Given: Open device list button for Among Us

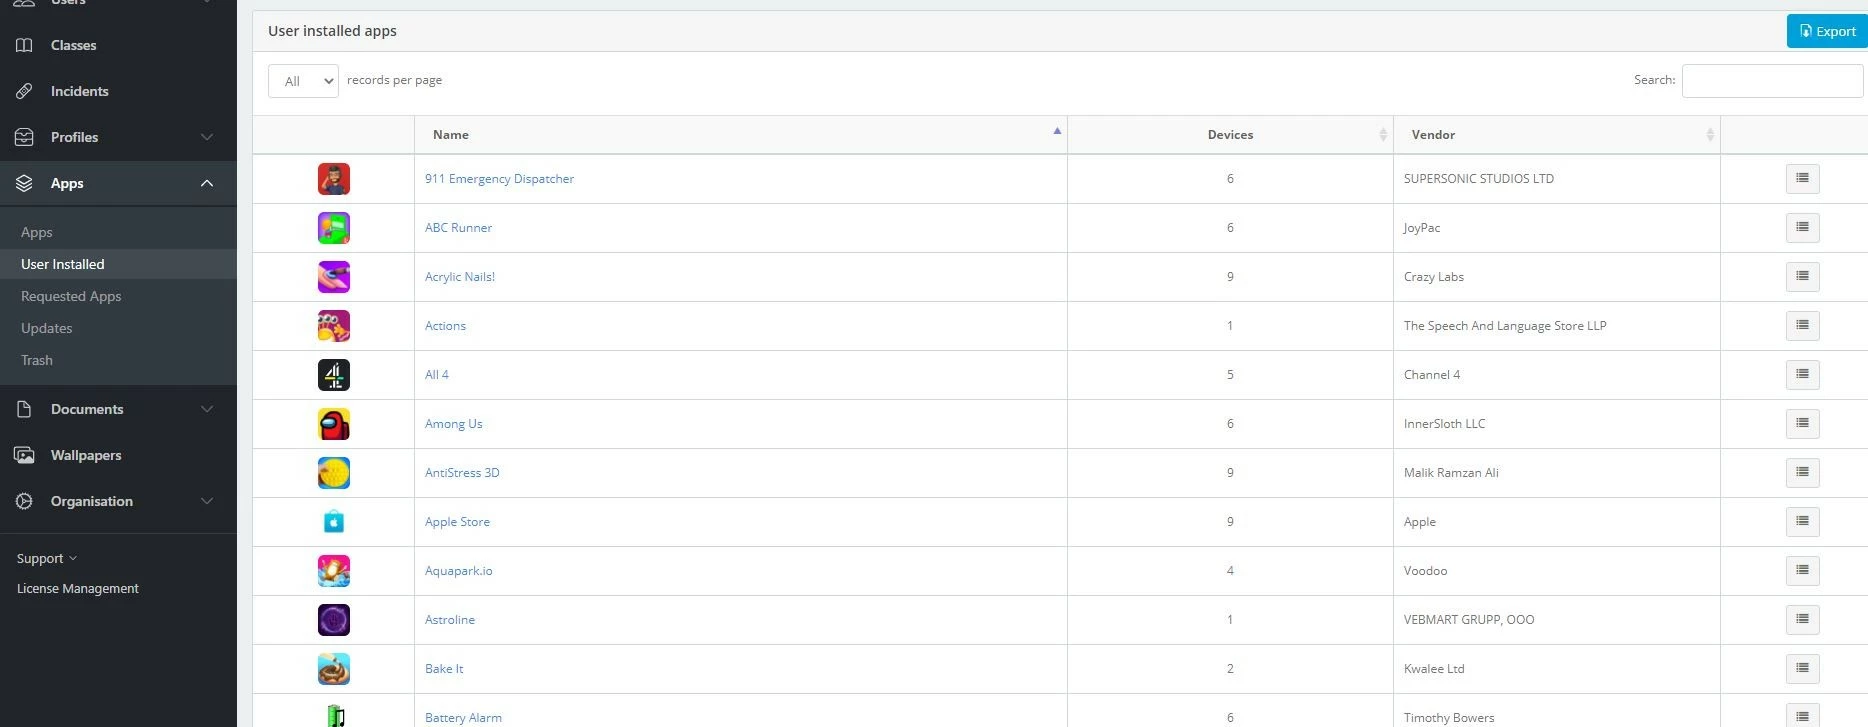Looking at the screenshot, I should (1802, 424).
